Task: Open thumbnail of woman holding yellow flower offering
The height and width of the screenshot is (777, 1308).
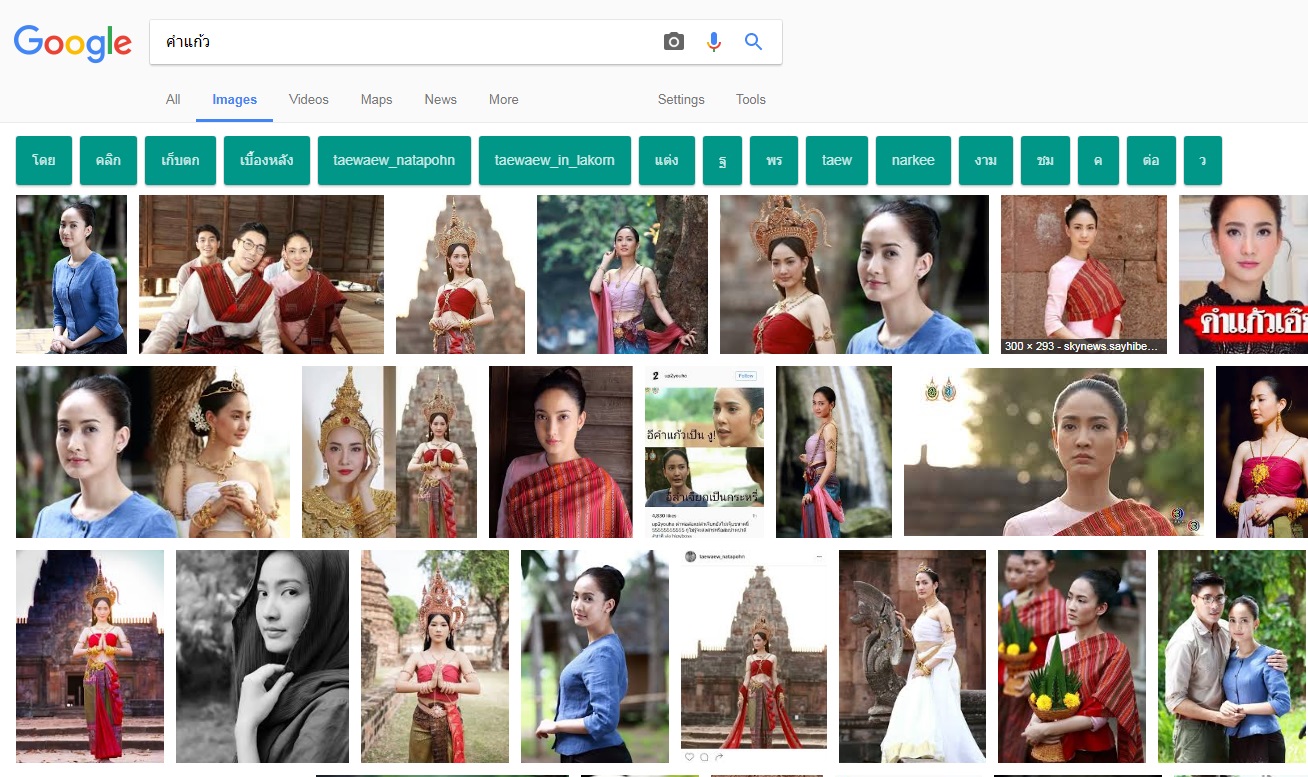Action: tap(1072, 656)
